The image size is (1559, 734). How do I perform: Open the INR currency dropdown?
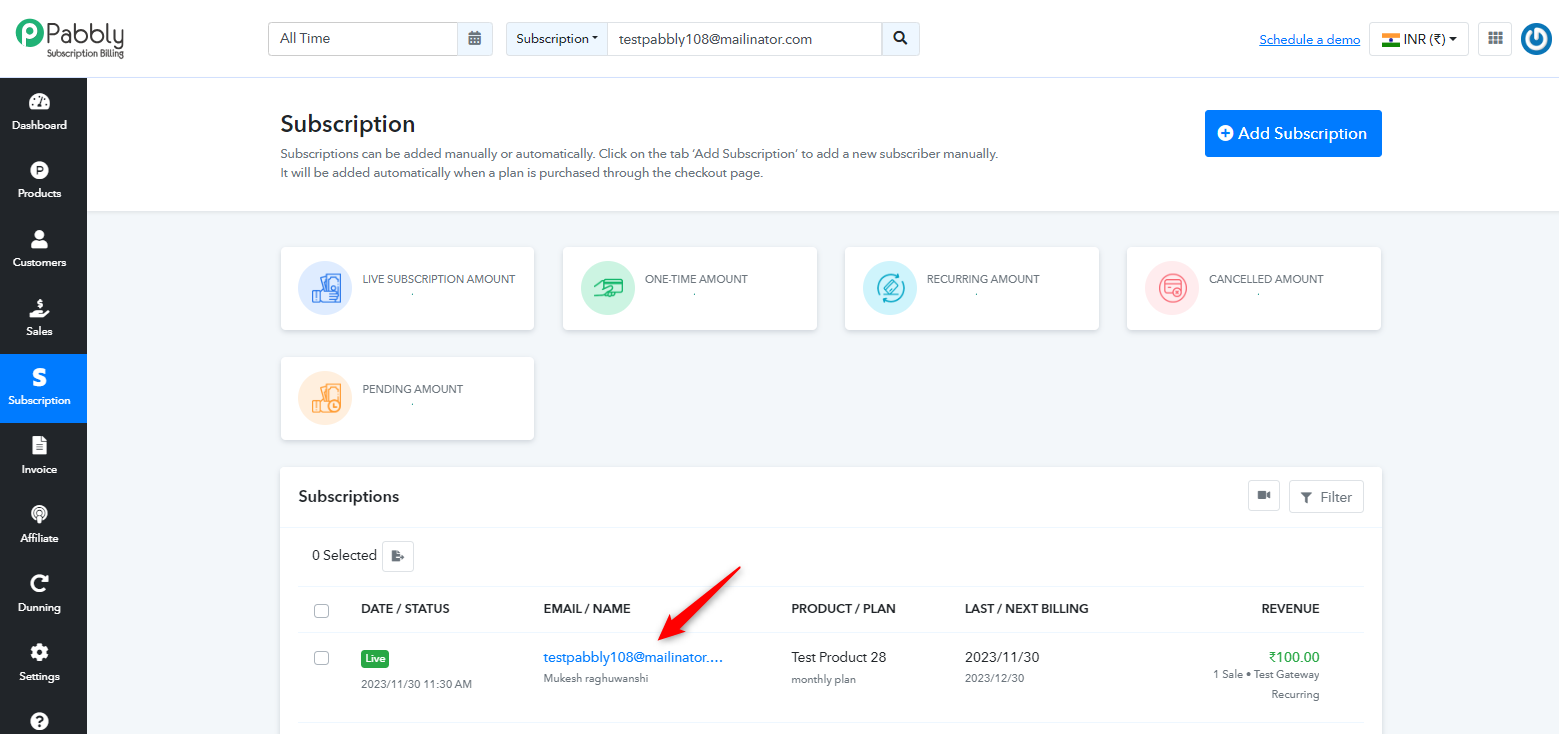[x=1419, y=39]
